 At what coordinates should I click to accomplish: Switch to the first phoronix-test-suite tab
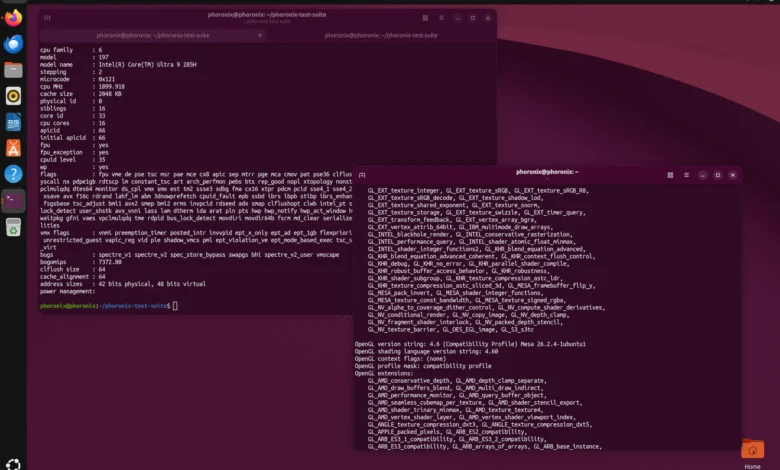pos(153,35)
